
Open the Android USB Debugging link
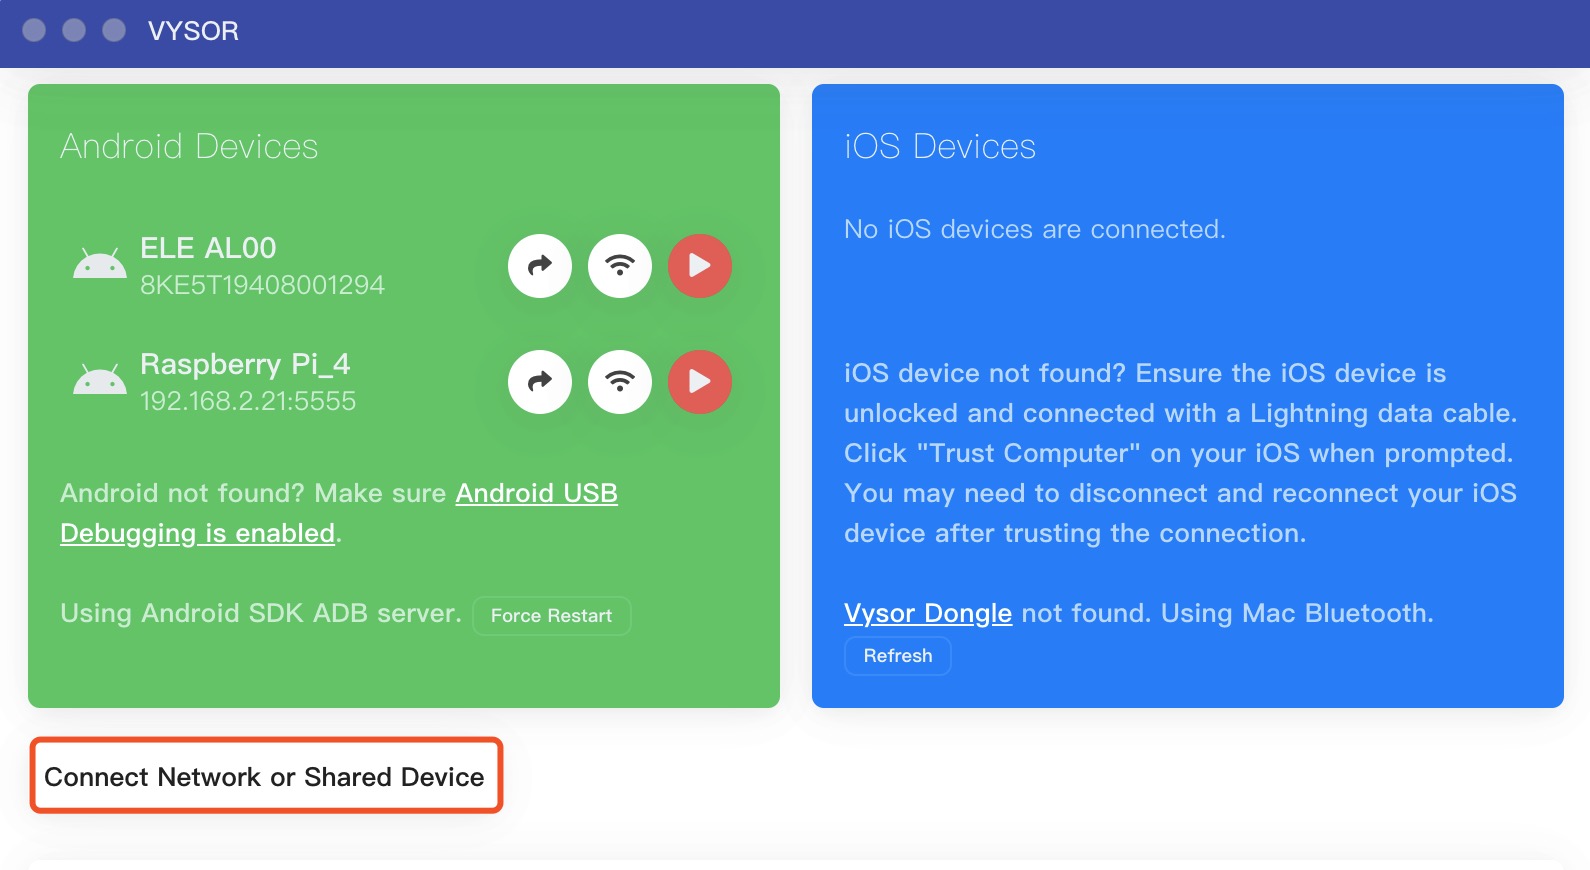click(339, 513)
